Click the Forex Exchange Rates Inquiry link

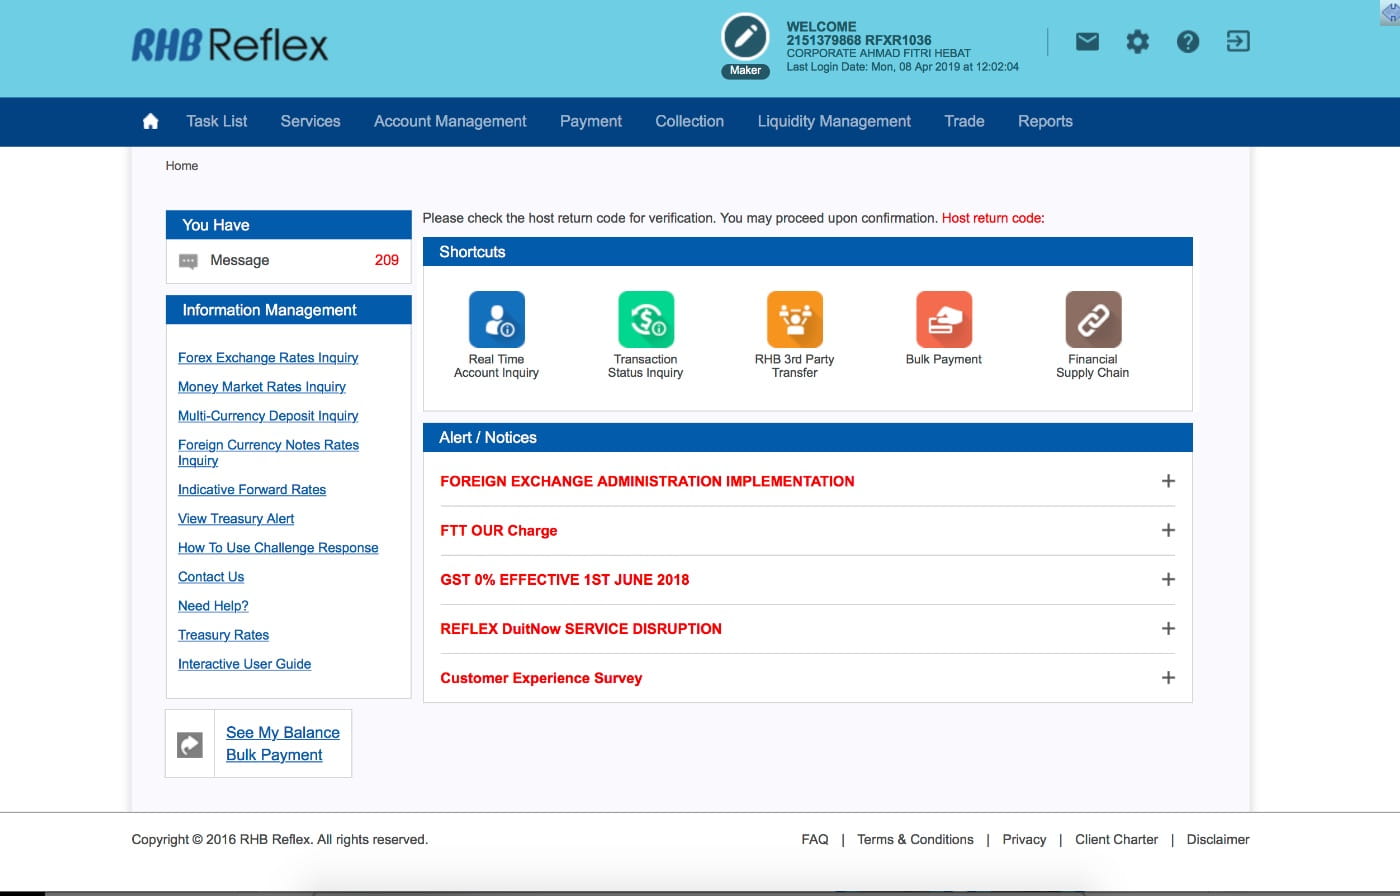268,357
